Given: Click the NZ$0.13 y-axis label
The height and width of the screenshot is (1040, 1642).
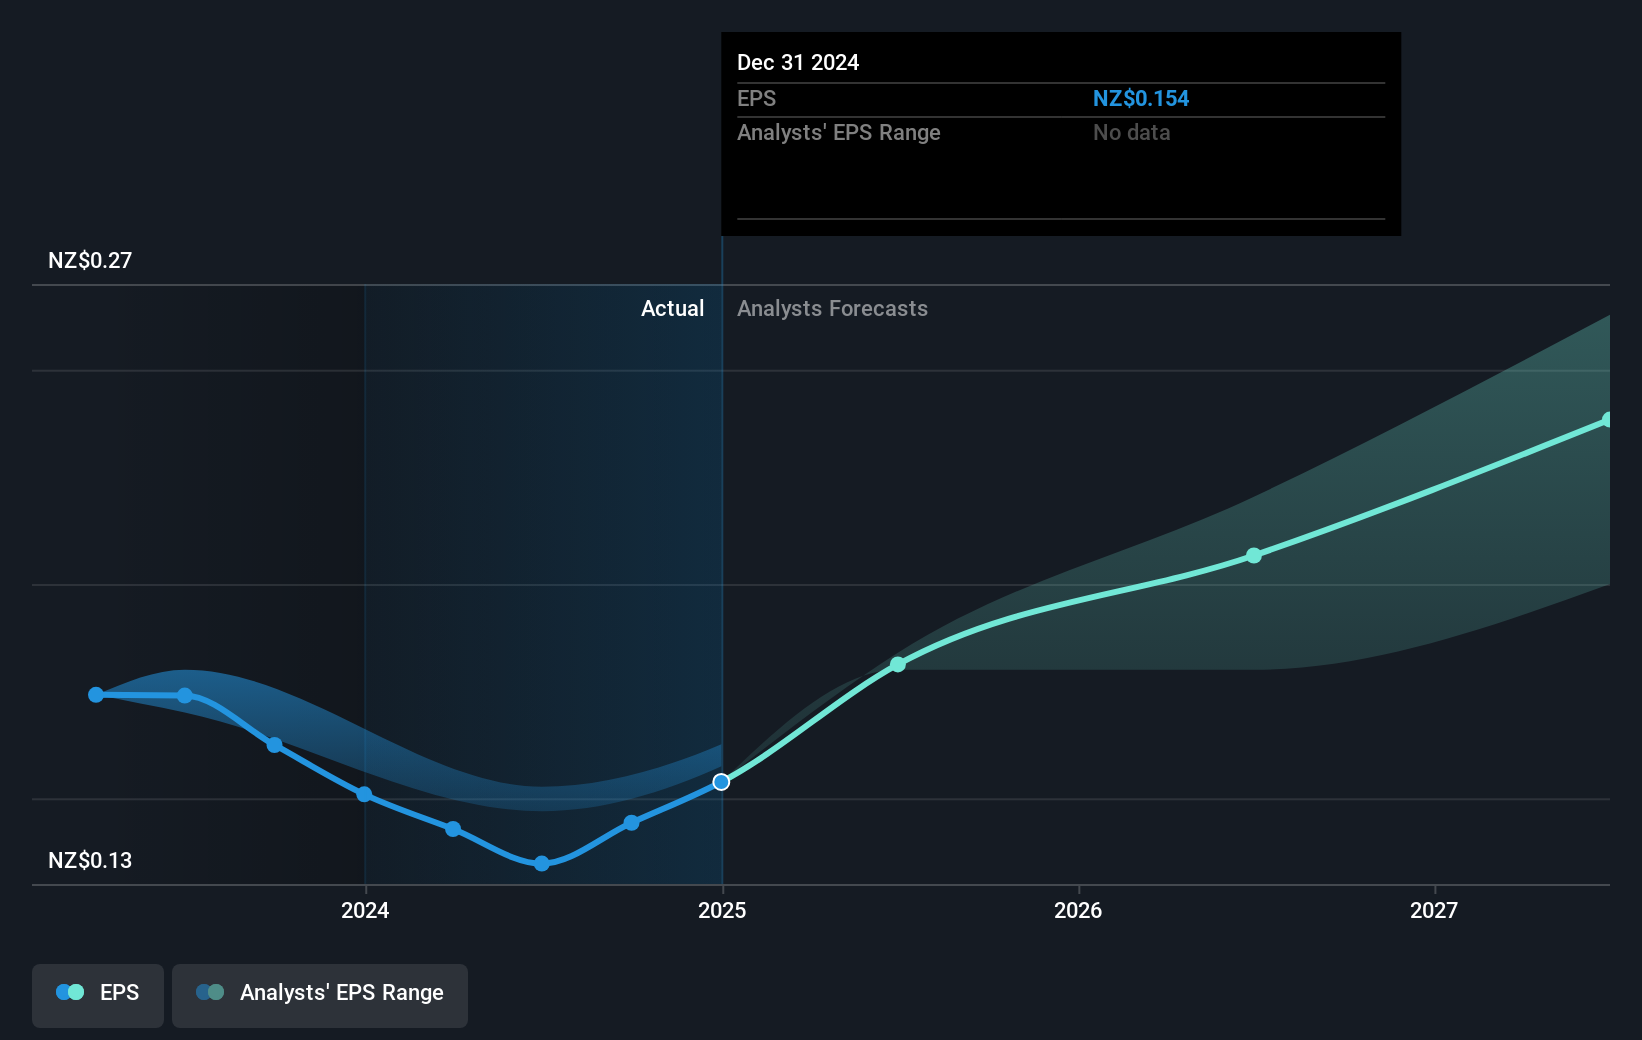Looking at the screenshot, I should point(90,860).
